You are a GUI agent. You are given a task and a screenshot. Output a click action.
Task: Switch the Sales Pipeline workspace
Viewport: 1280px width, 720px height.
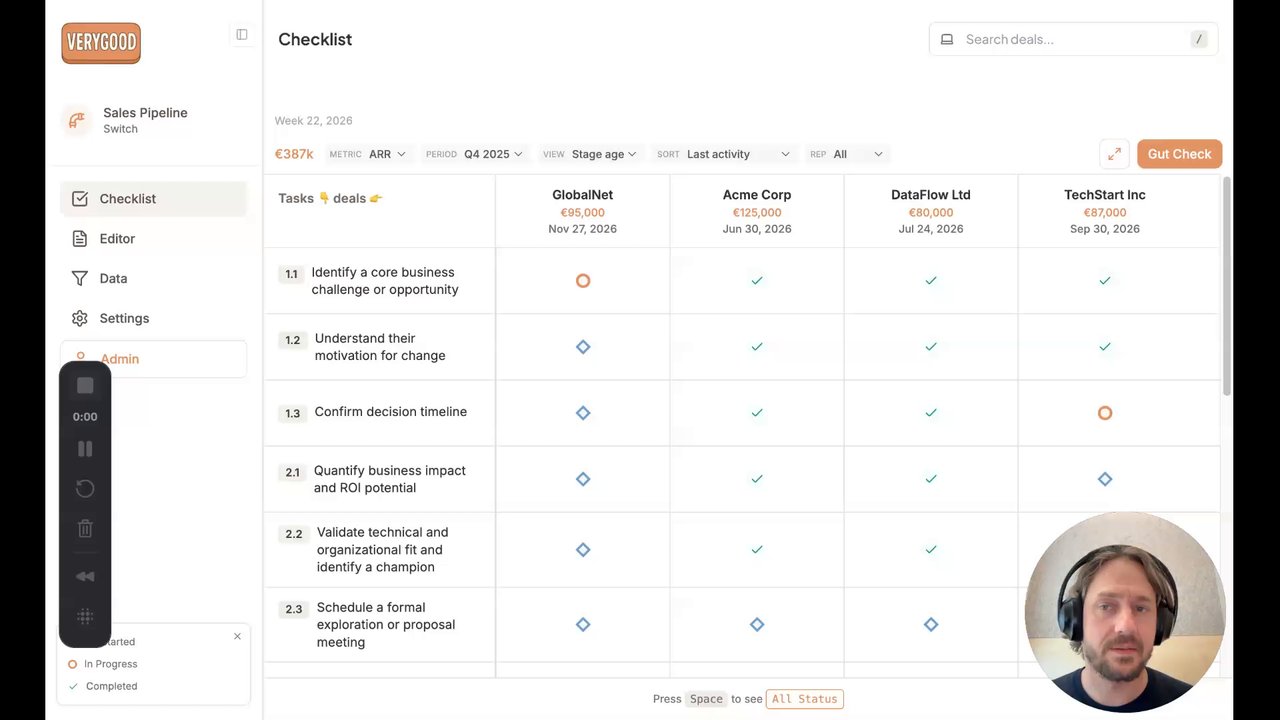coord(145,120)
